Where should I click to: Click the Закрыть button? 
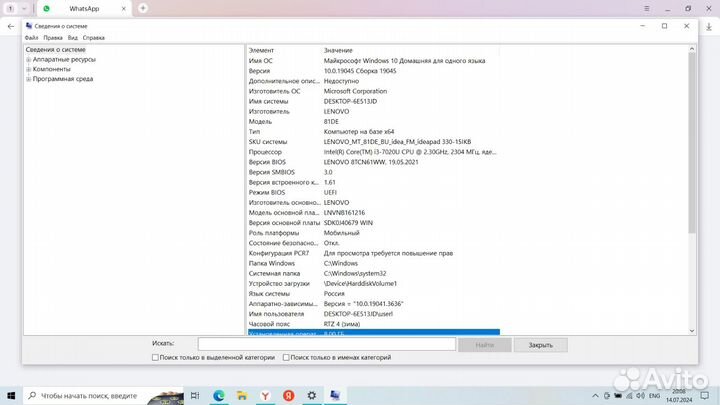[x=540, y=345]
